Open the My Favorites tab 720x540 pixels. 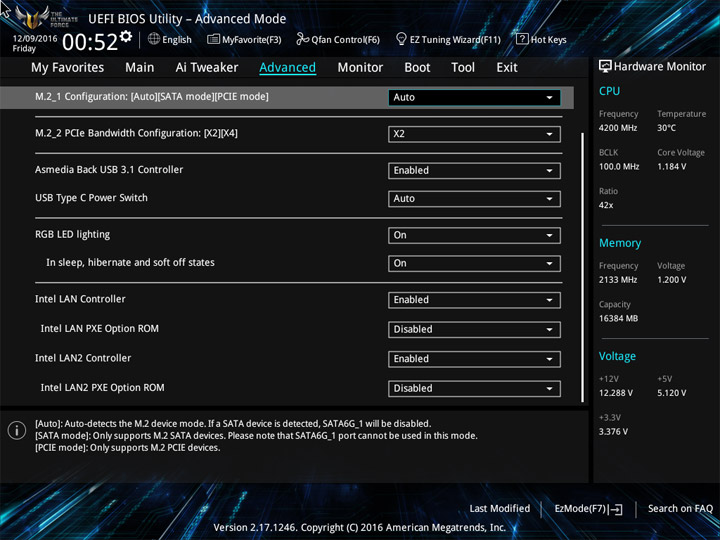point(68,68)
